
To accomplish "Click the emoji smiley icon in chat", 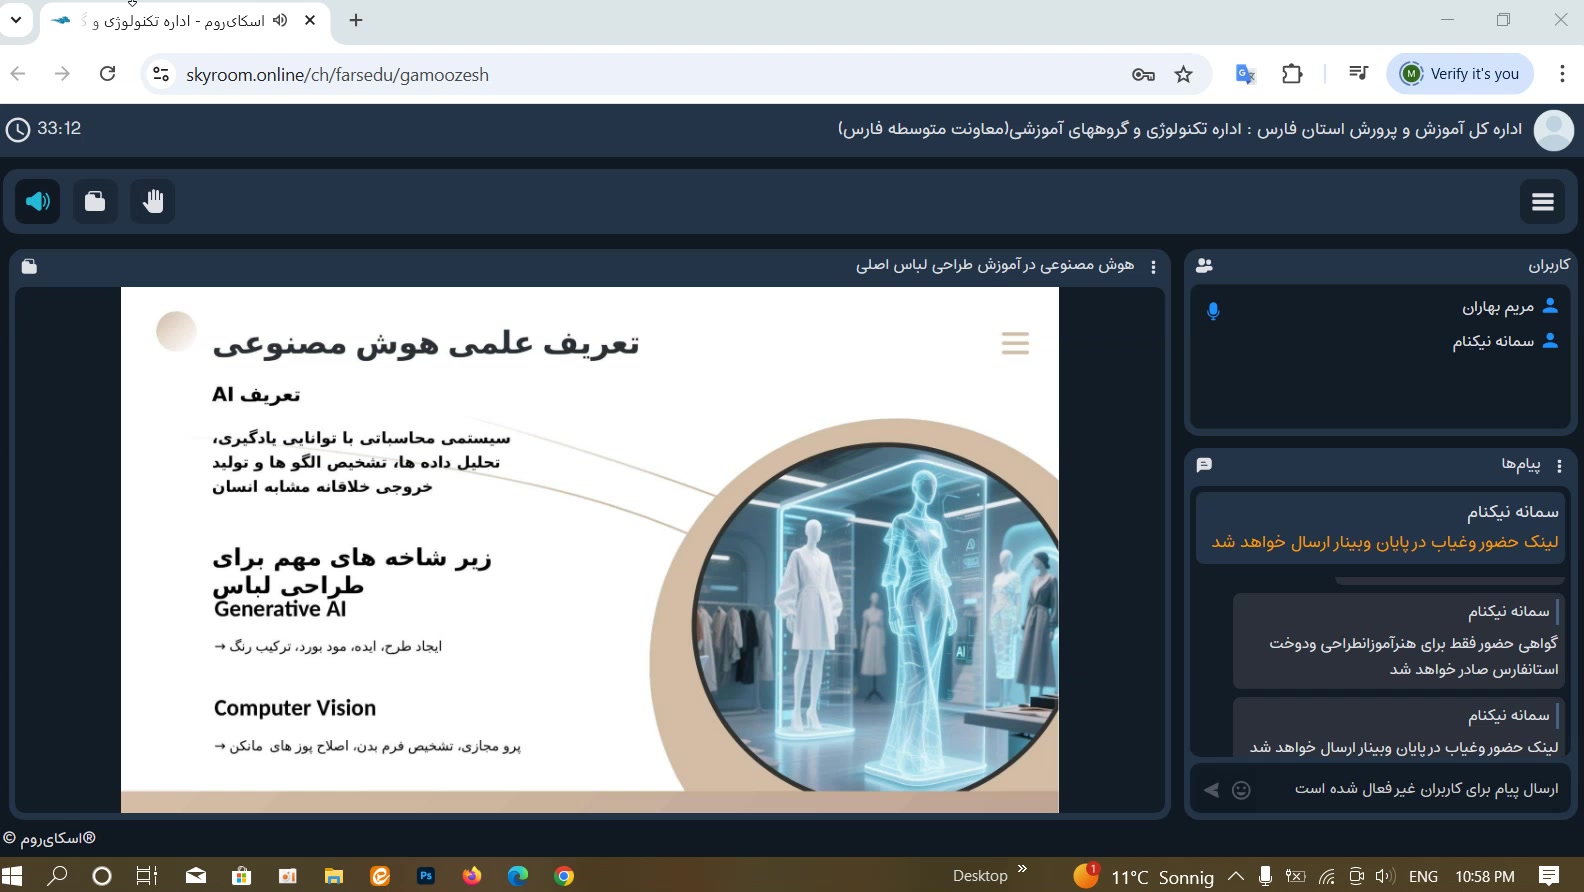I will click(1241, 790).
